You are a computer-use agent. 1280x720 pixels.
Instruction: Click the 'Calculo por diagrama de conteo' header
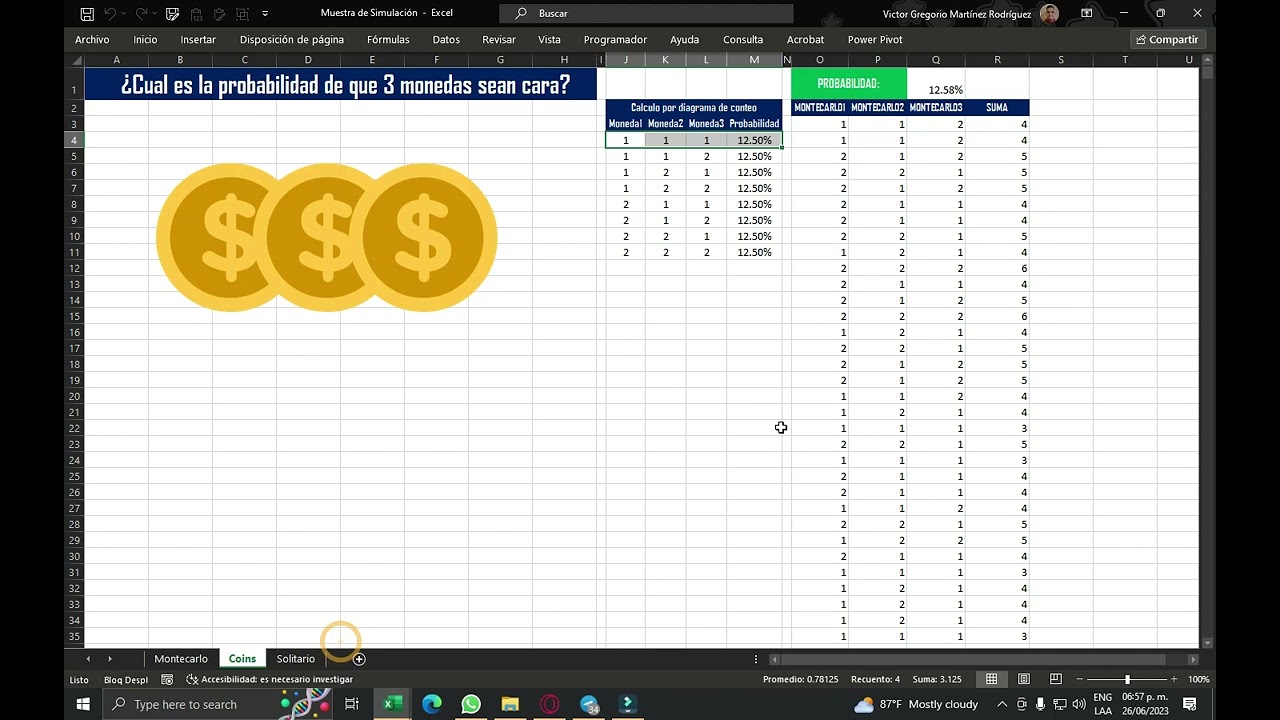click(694, 108)
